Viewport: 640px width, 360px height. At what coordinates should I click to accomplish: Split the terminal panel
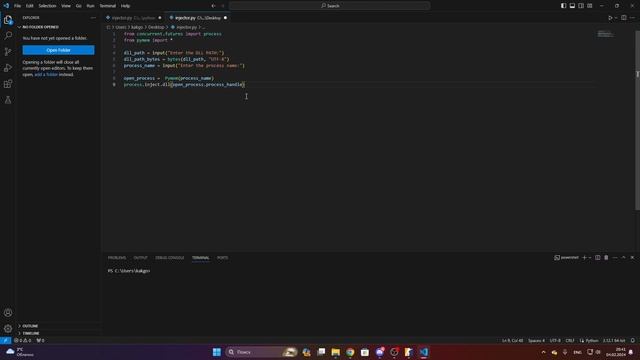(598, 258)
